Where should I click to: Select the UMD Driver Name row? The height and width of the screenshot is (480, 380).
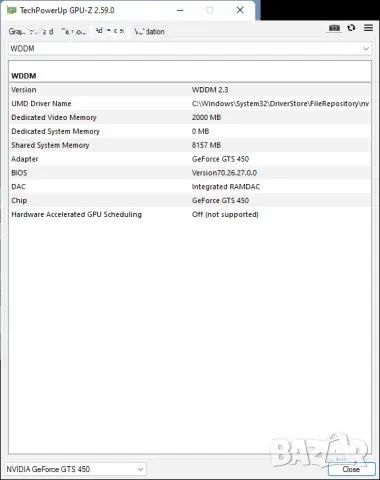(190, 104)
